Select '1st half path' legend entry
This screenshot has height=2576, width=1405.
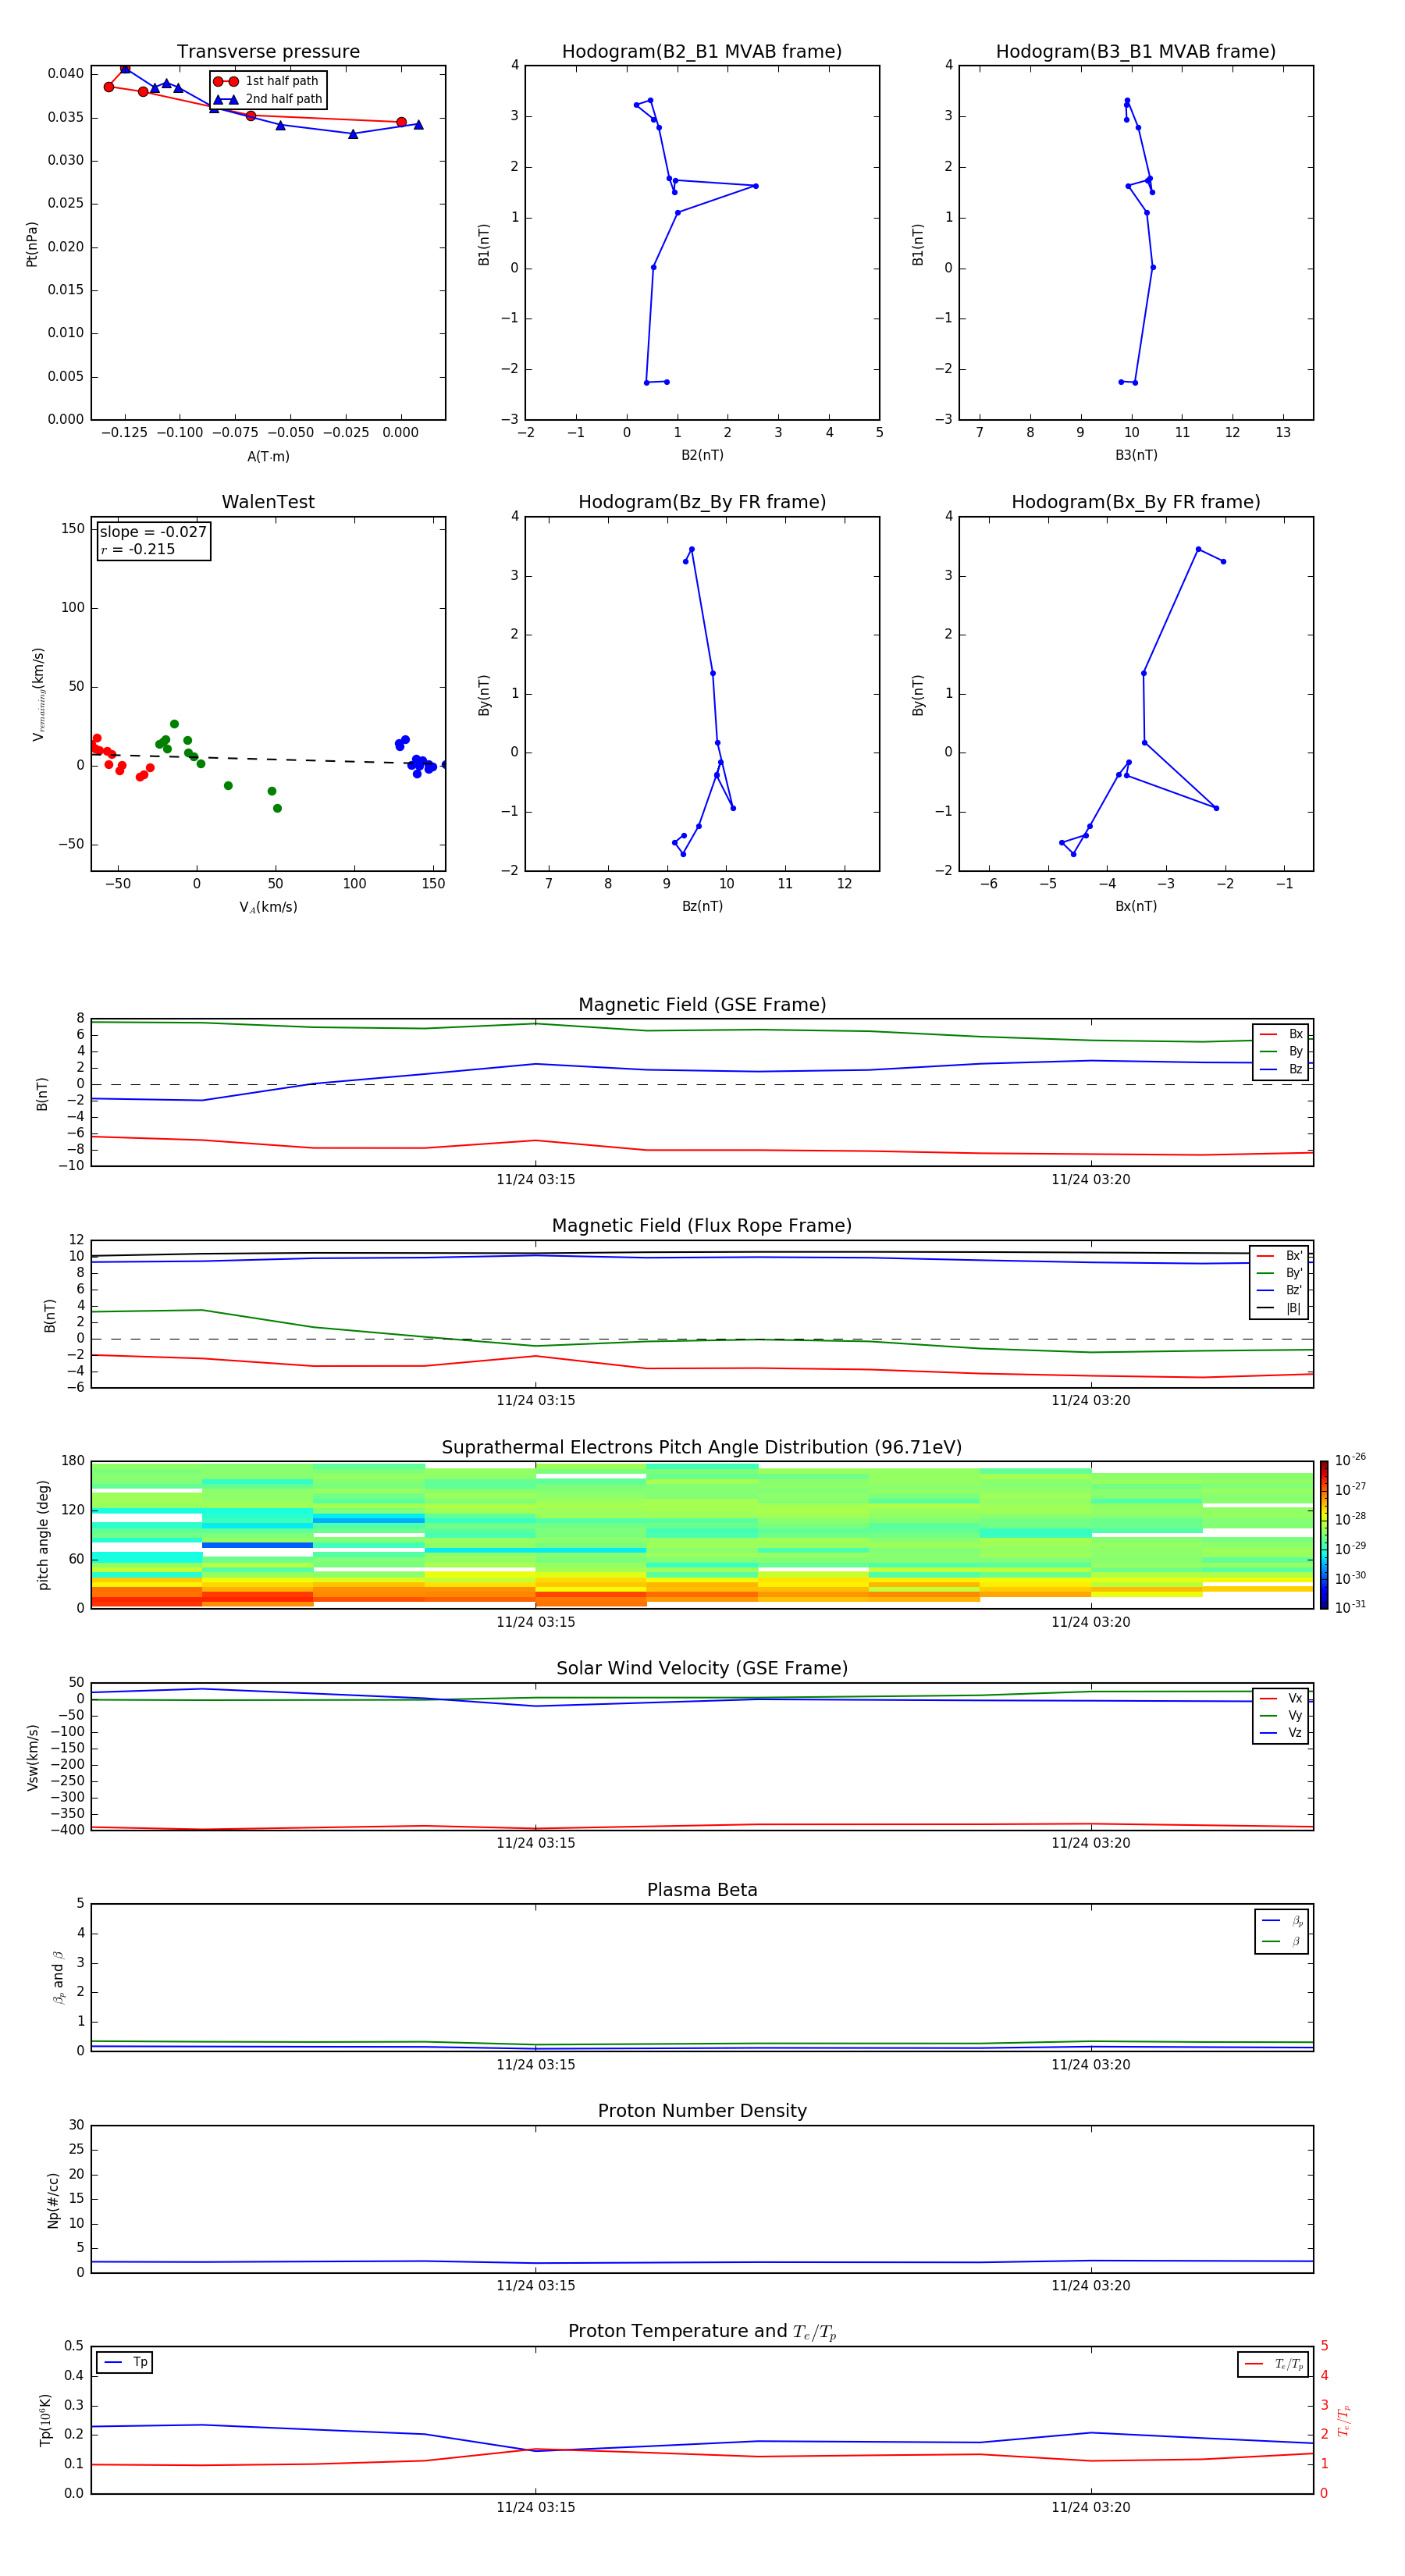point(267,81)
